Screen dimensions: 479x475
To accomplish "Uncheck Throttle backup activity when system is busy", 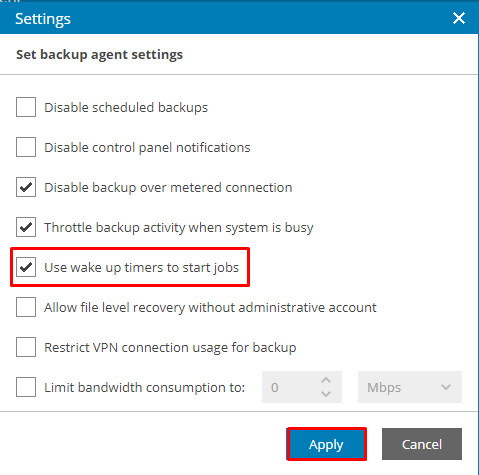I will tap(26, 227).
